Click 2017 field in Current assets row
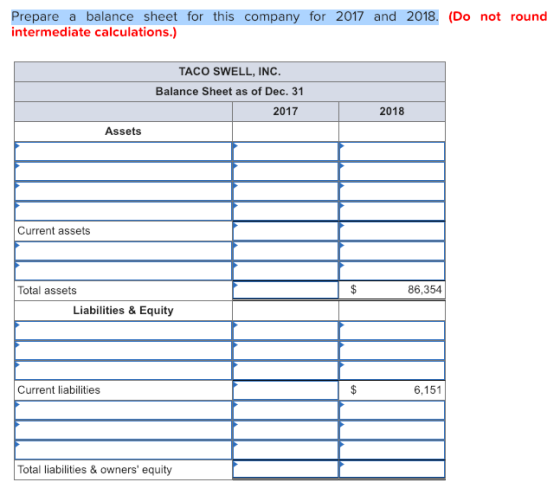This screenshot has height=495, width=560. (285, 231)
